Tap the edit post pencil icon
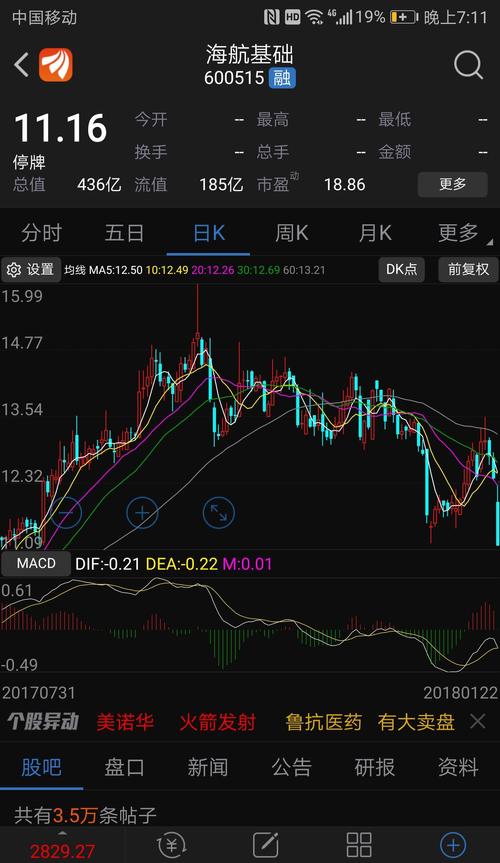The height and width of the screenshot is (863, 500). click(x=265, y=844)
